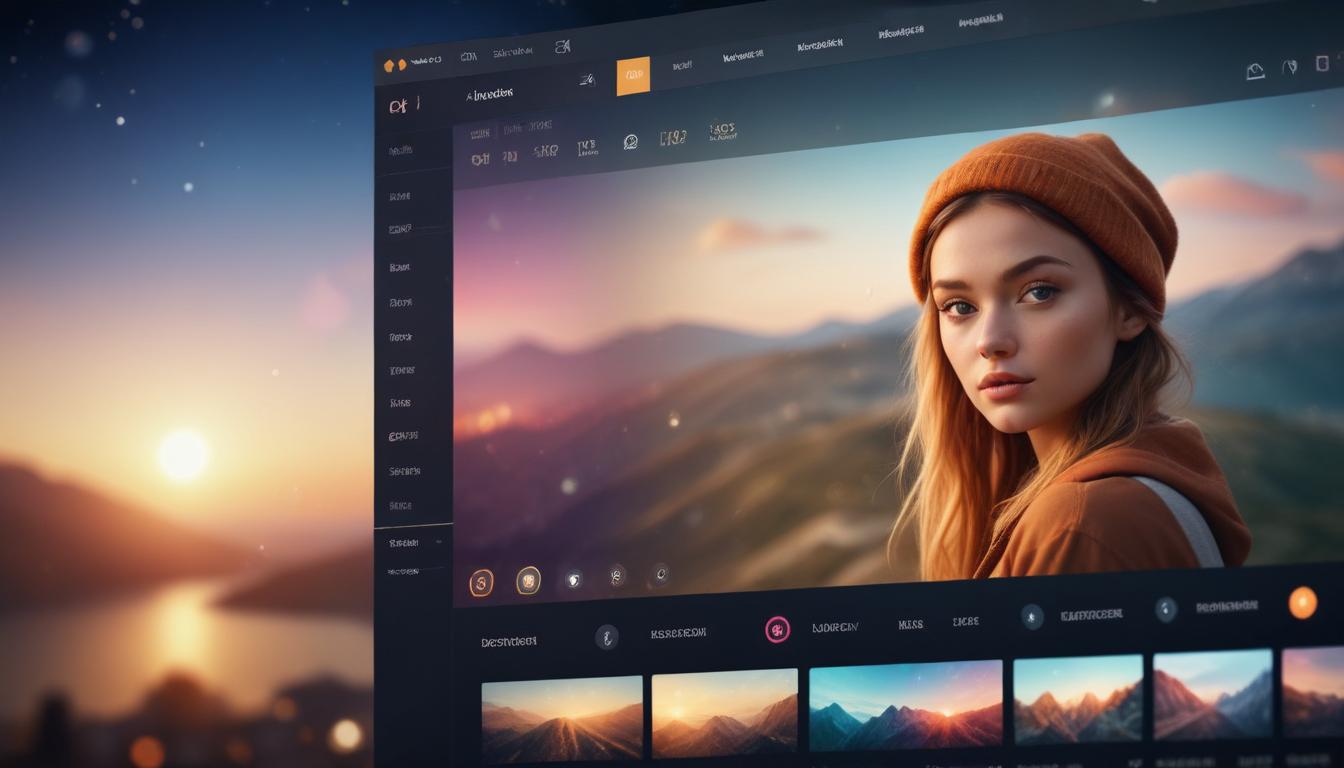This screenshot has height=768, width=1344.
Task: Click the heart-shaped icon at top right
Action: [x=1290, y=67]
